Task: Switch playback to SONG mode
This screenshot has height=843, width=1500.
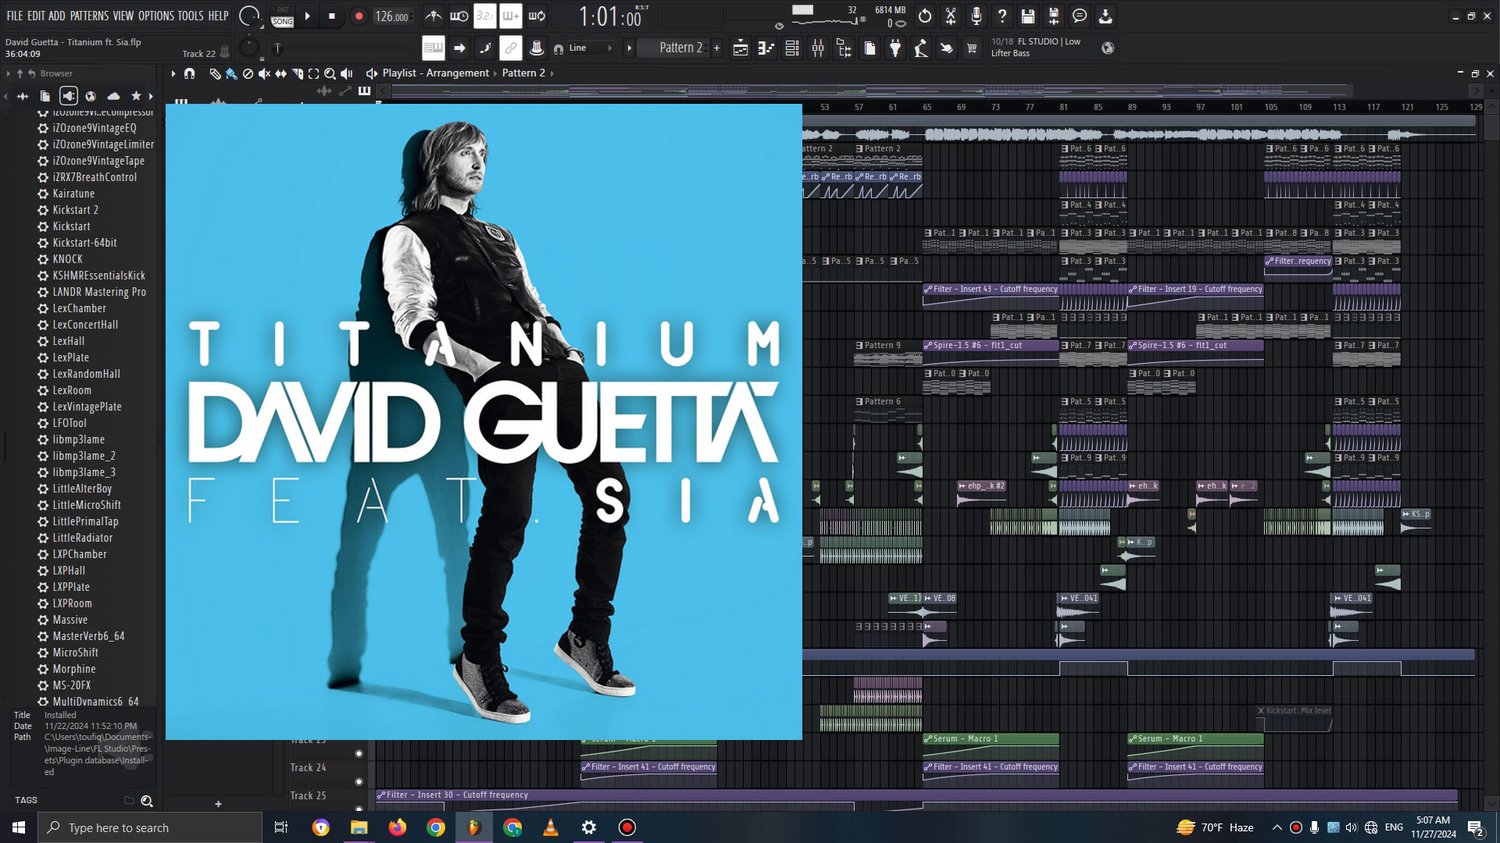Action: pos(283,21)
